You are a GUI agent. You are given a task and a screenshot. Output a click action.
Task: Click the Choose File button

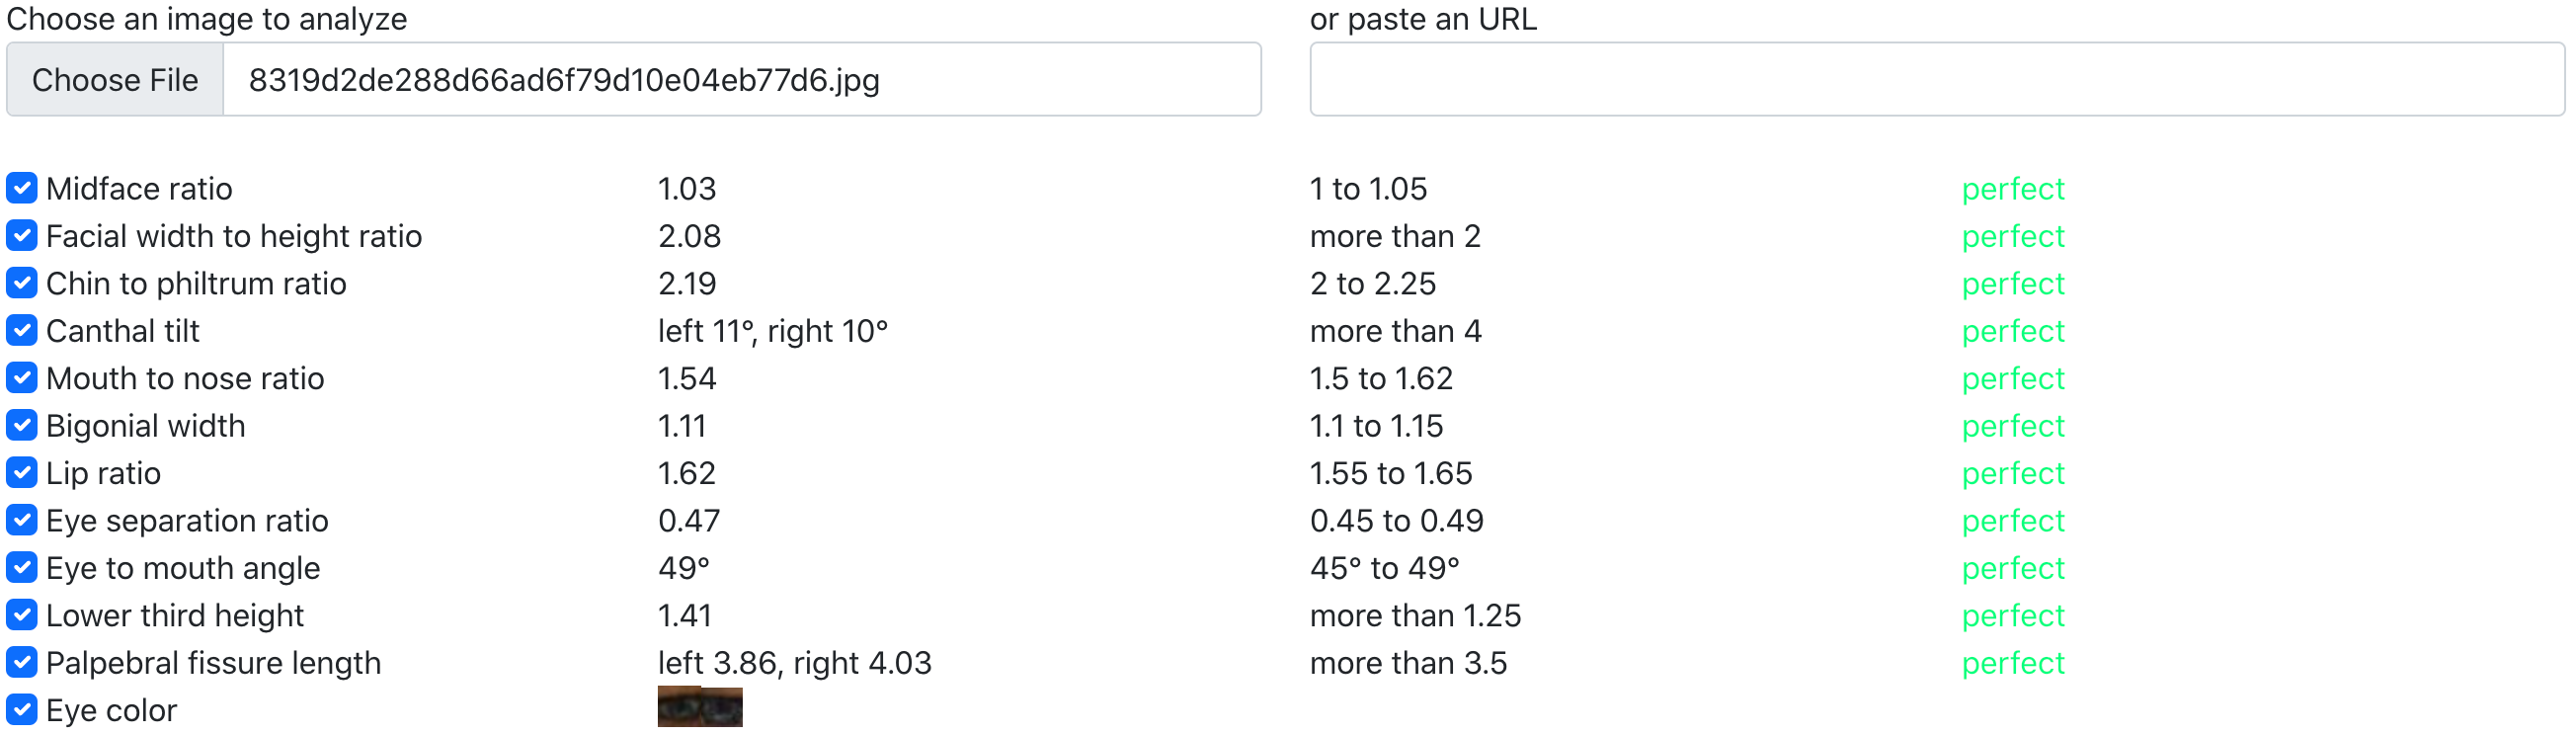tap(115, 80)
